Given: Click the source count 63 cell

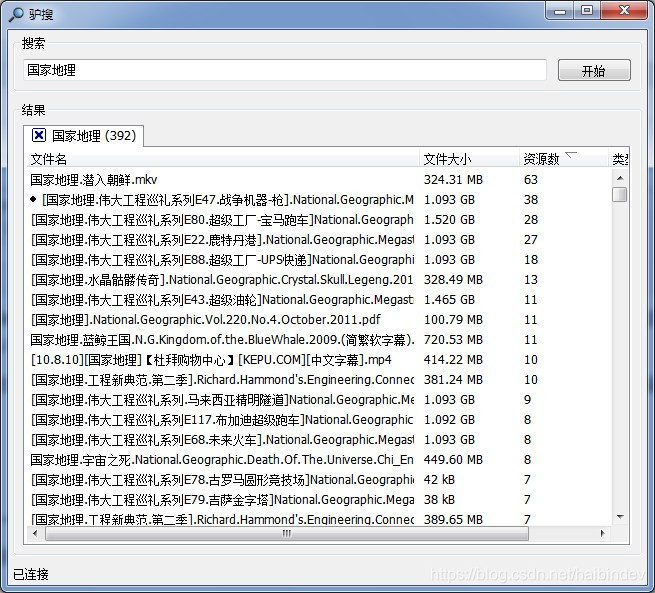Looking at the screenshot, I should tap(531, 180).
